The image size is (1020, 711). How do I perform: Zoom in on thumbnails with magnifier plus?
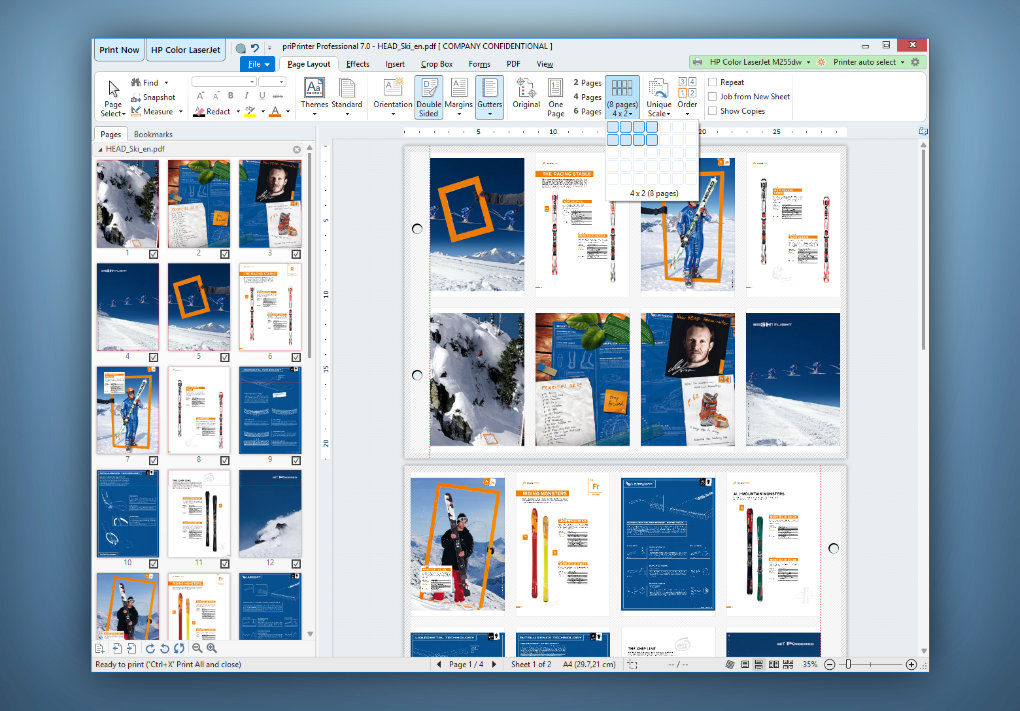pyautogui.click(x=212, y=649)
